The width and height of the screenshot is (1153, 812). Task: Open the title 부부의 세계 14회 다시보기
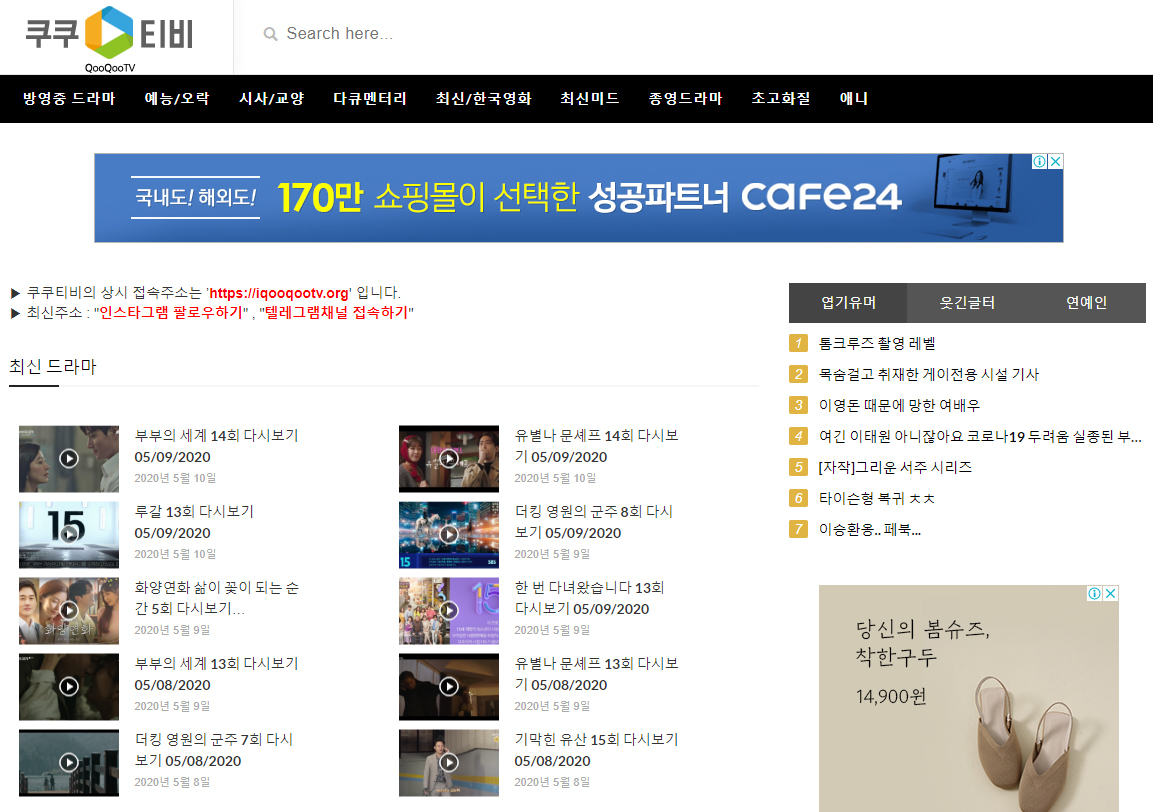(216, 446)
